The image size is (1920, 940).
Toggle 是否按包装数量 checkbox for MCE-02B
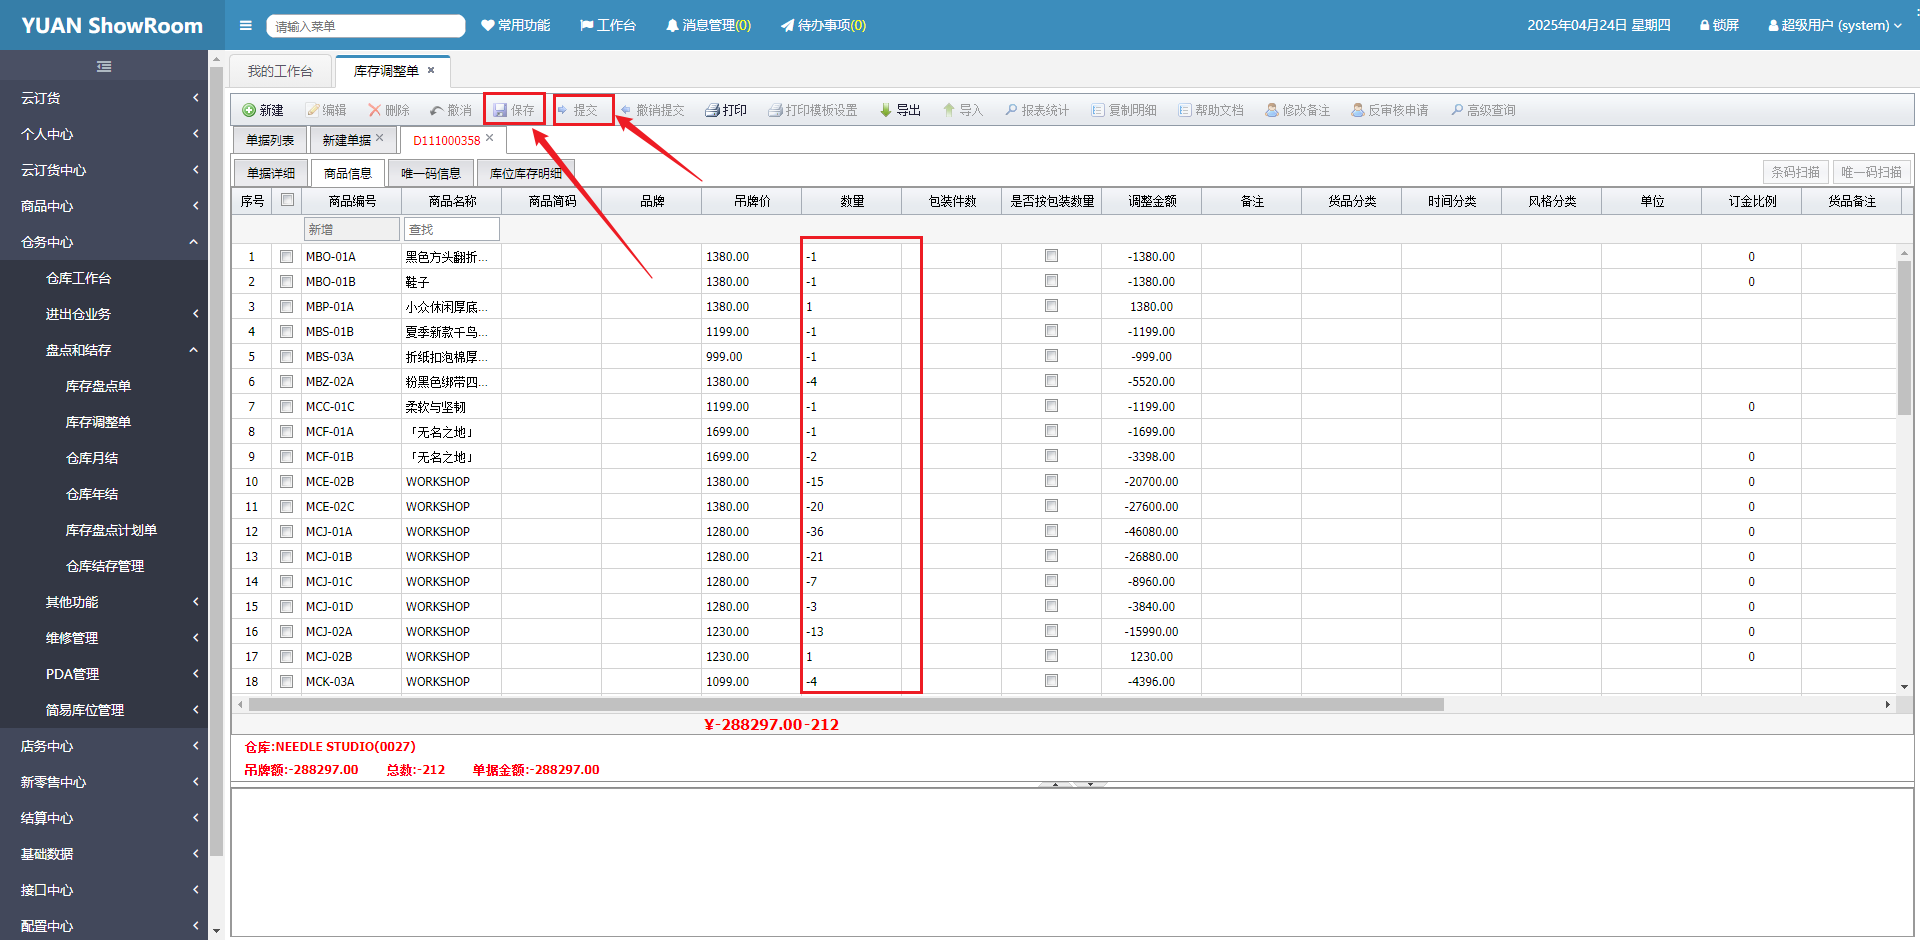tap(1051, 481)
